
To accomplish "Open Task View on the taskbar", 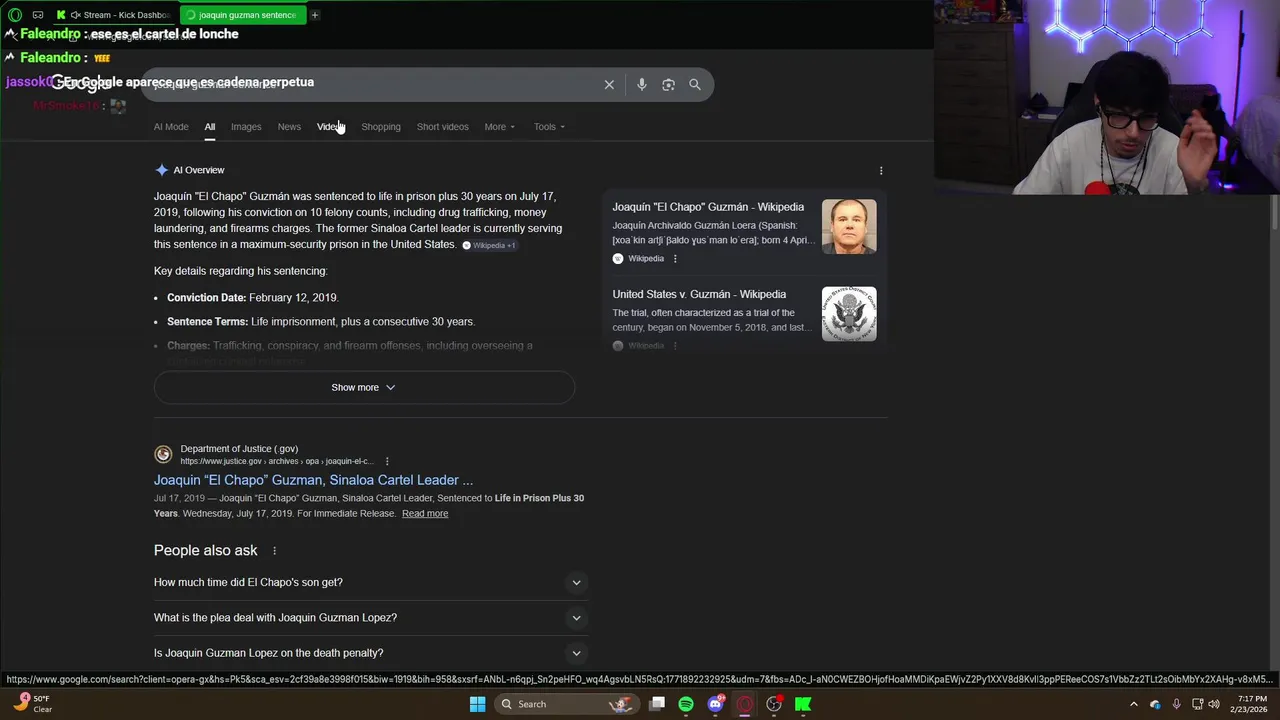I will (x=657, y=704).
